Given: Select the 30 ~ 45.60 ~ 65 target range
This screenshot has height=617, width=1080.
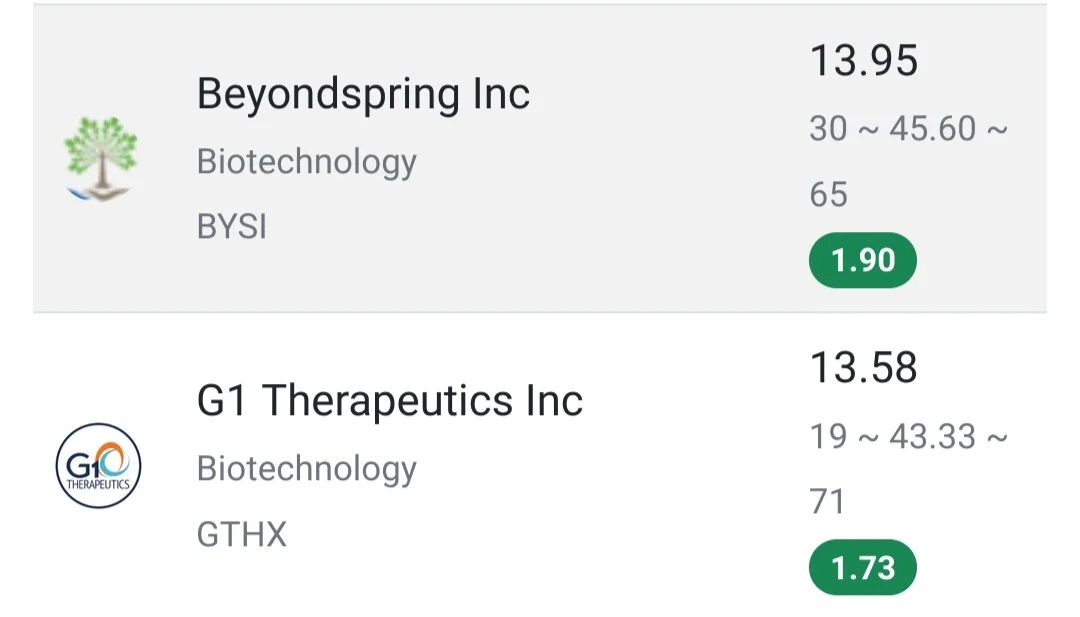Looking at the screenshot, I should tap(908, 161).
